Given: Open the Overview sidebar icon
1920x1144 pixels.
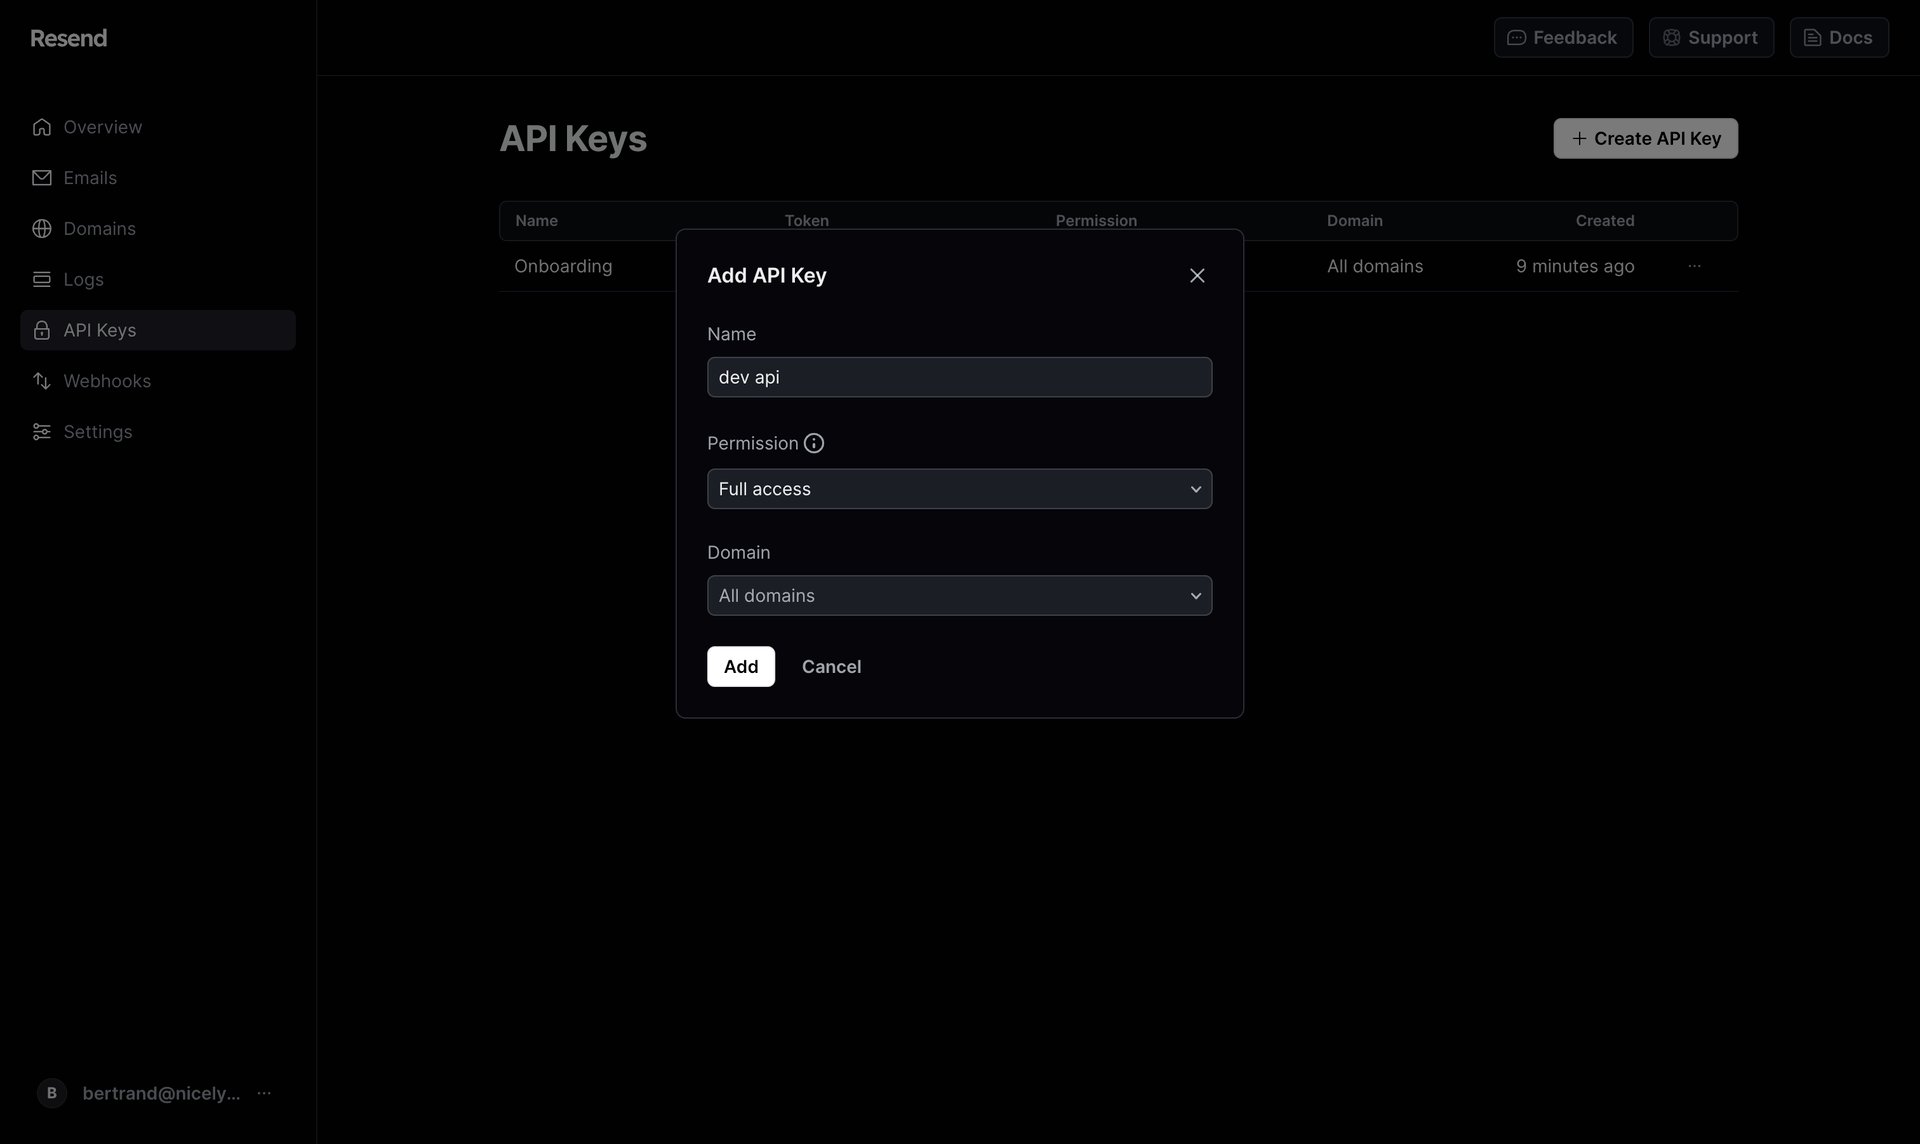Looking at the screenshot, I should (x=42, y=127).
